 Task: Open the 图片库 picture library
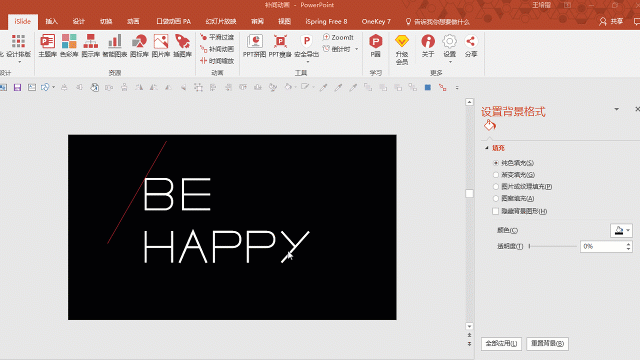pos(161,46)
